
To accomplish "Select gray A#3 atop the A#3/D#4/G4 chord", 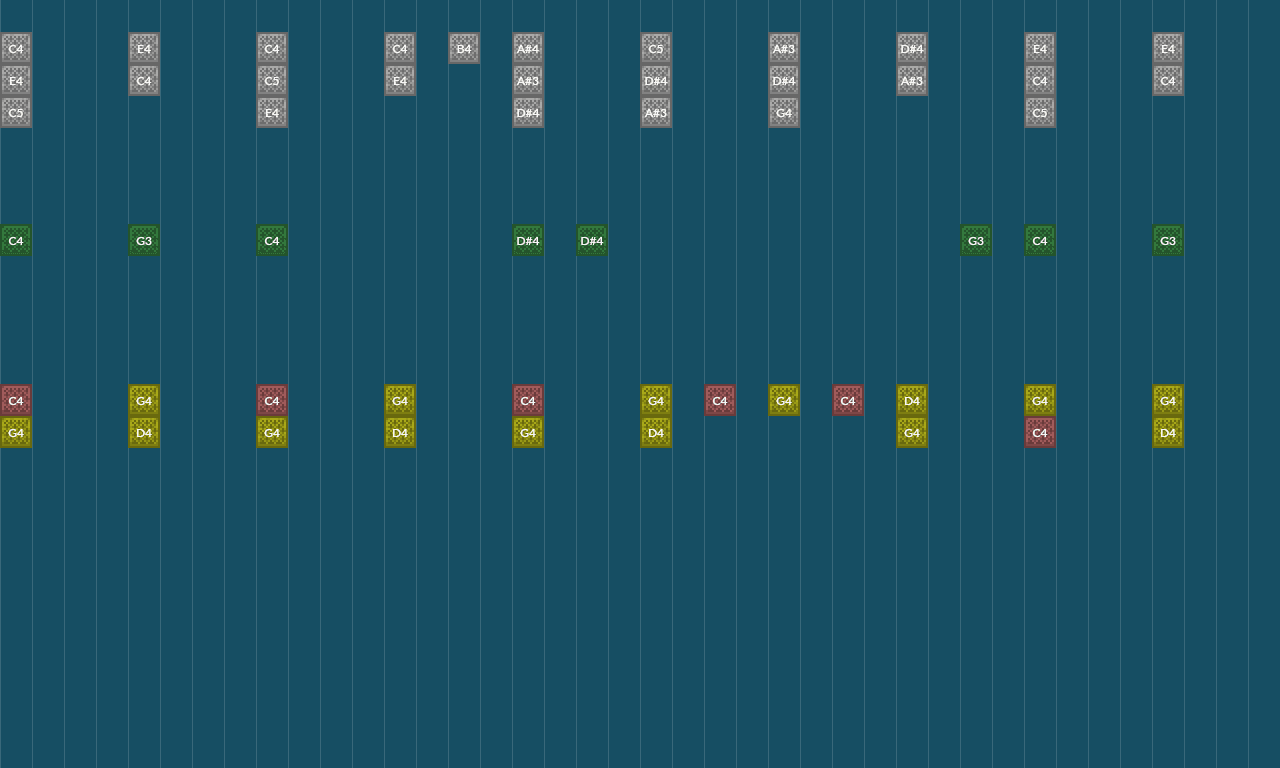I will pyautogui.click(x=784, y=48).
